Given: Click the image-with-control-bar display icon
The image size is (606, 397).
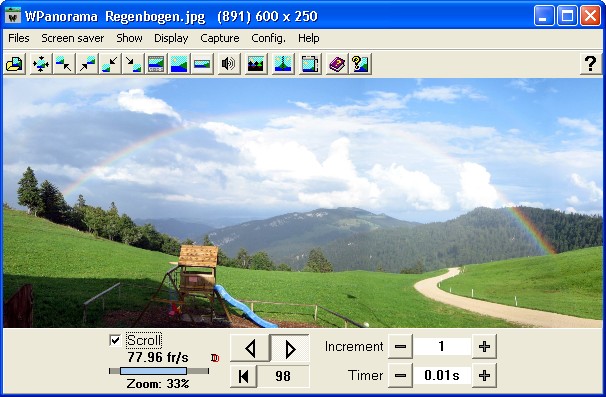Looking at the screenshot, I should [x=156, y=64].
